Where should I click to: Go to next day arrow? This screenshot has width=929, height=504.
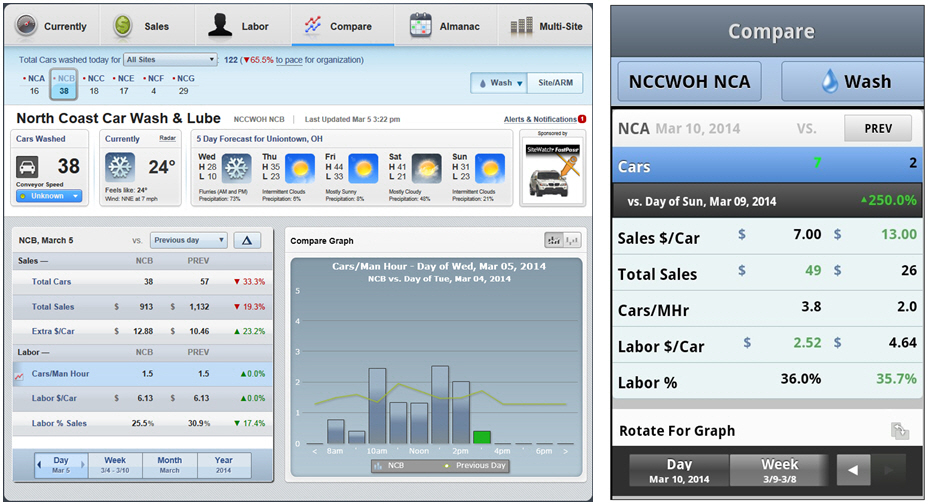pyautogui.click(x=83, y=465)
